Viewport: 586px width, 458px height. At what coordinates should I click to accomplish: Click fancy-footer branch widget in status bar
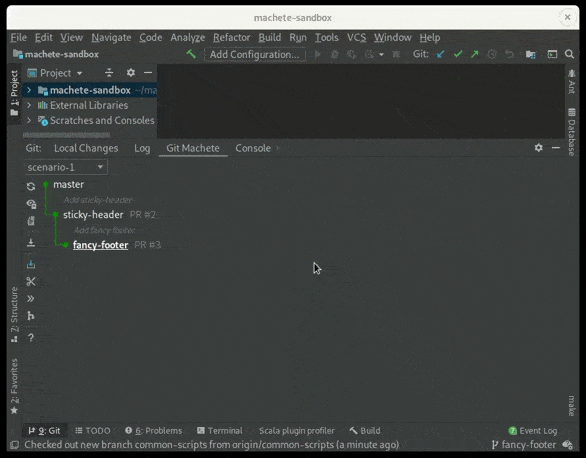524,445
